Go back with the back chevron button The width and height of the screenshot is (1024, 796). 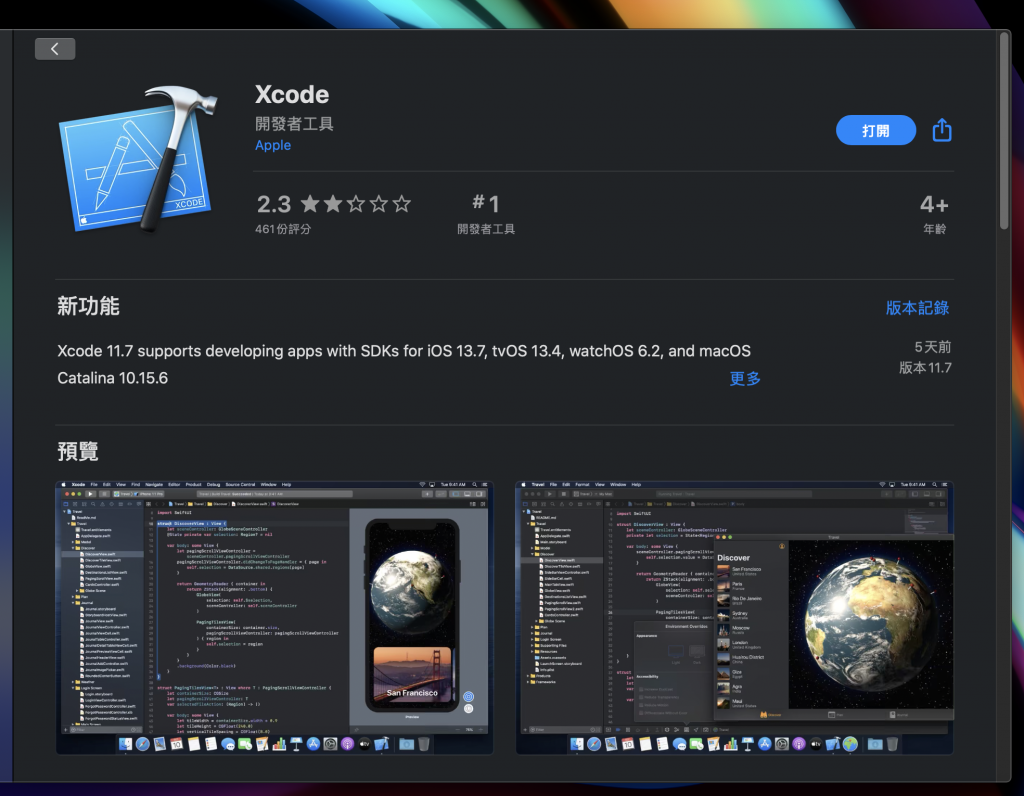(x=55, y=49)
